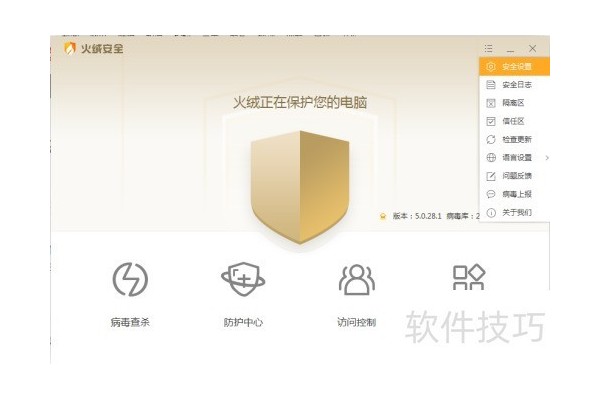
Task: Click the shield protection center icon
Action: pos(243,279)
